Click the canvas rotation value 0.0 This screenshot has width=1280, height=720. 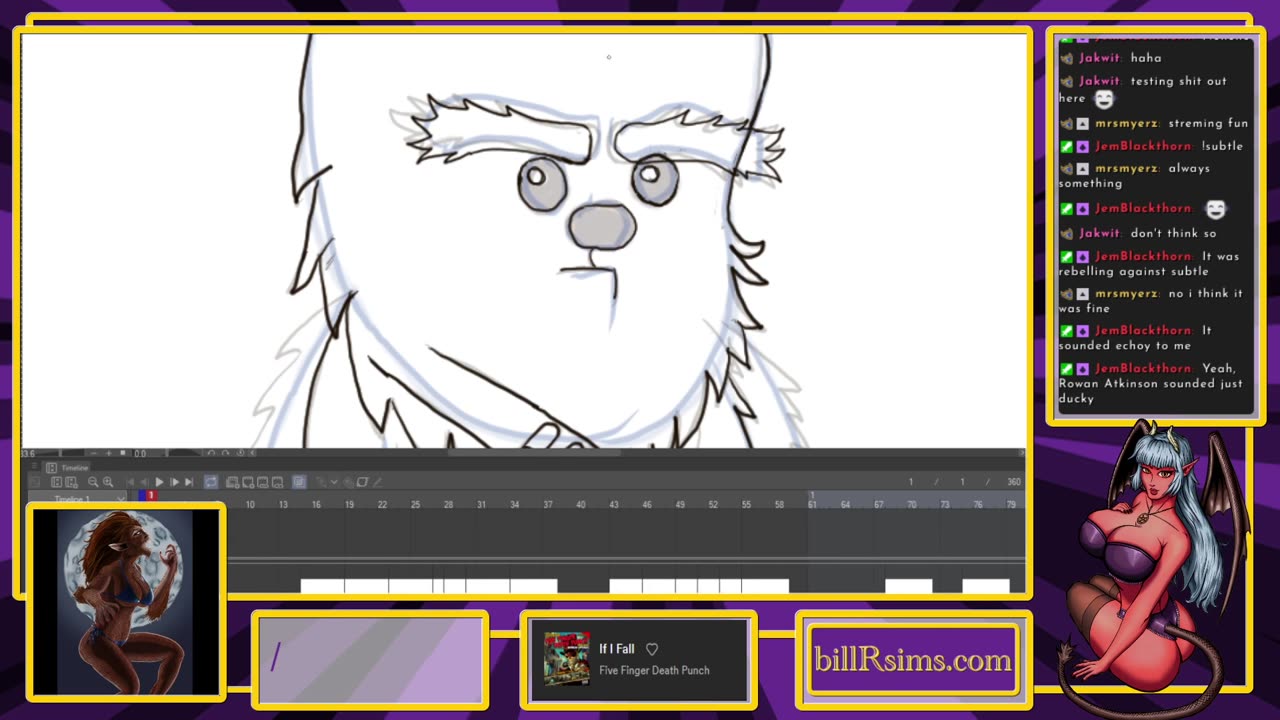pyautogui.click(x=140, y=453)
